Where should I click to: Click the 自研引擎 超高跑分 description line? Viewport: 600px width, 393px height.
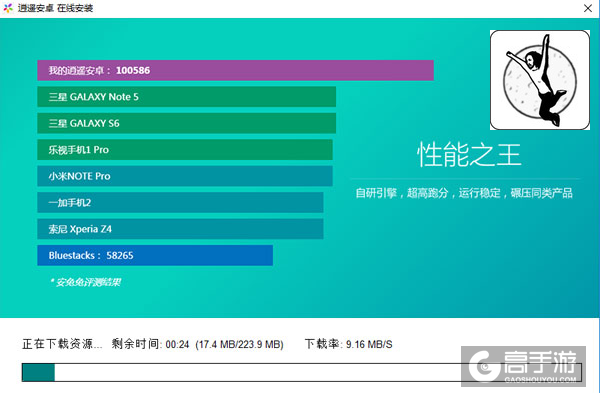click(464, 193)
